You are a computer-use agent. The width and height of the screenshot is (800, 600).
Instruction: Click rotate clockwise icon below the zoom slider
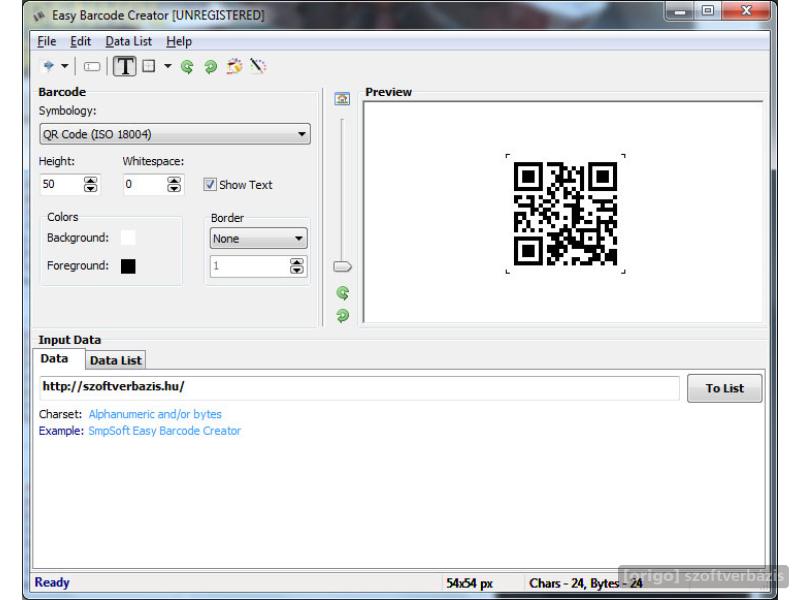tap(343, 315)
